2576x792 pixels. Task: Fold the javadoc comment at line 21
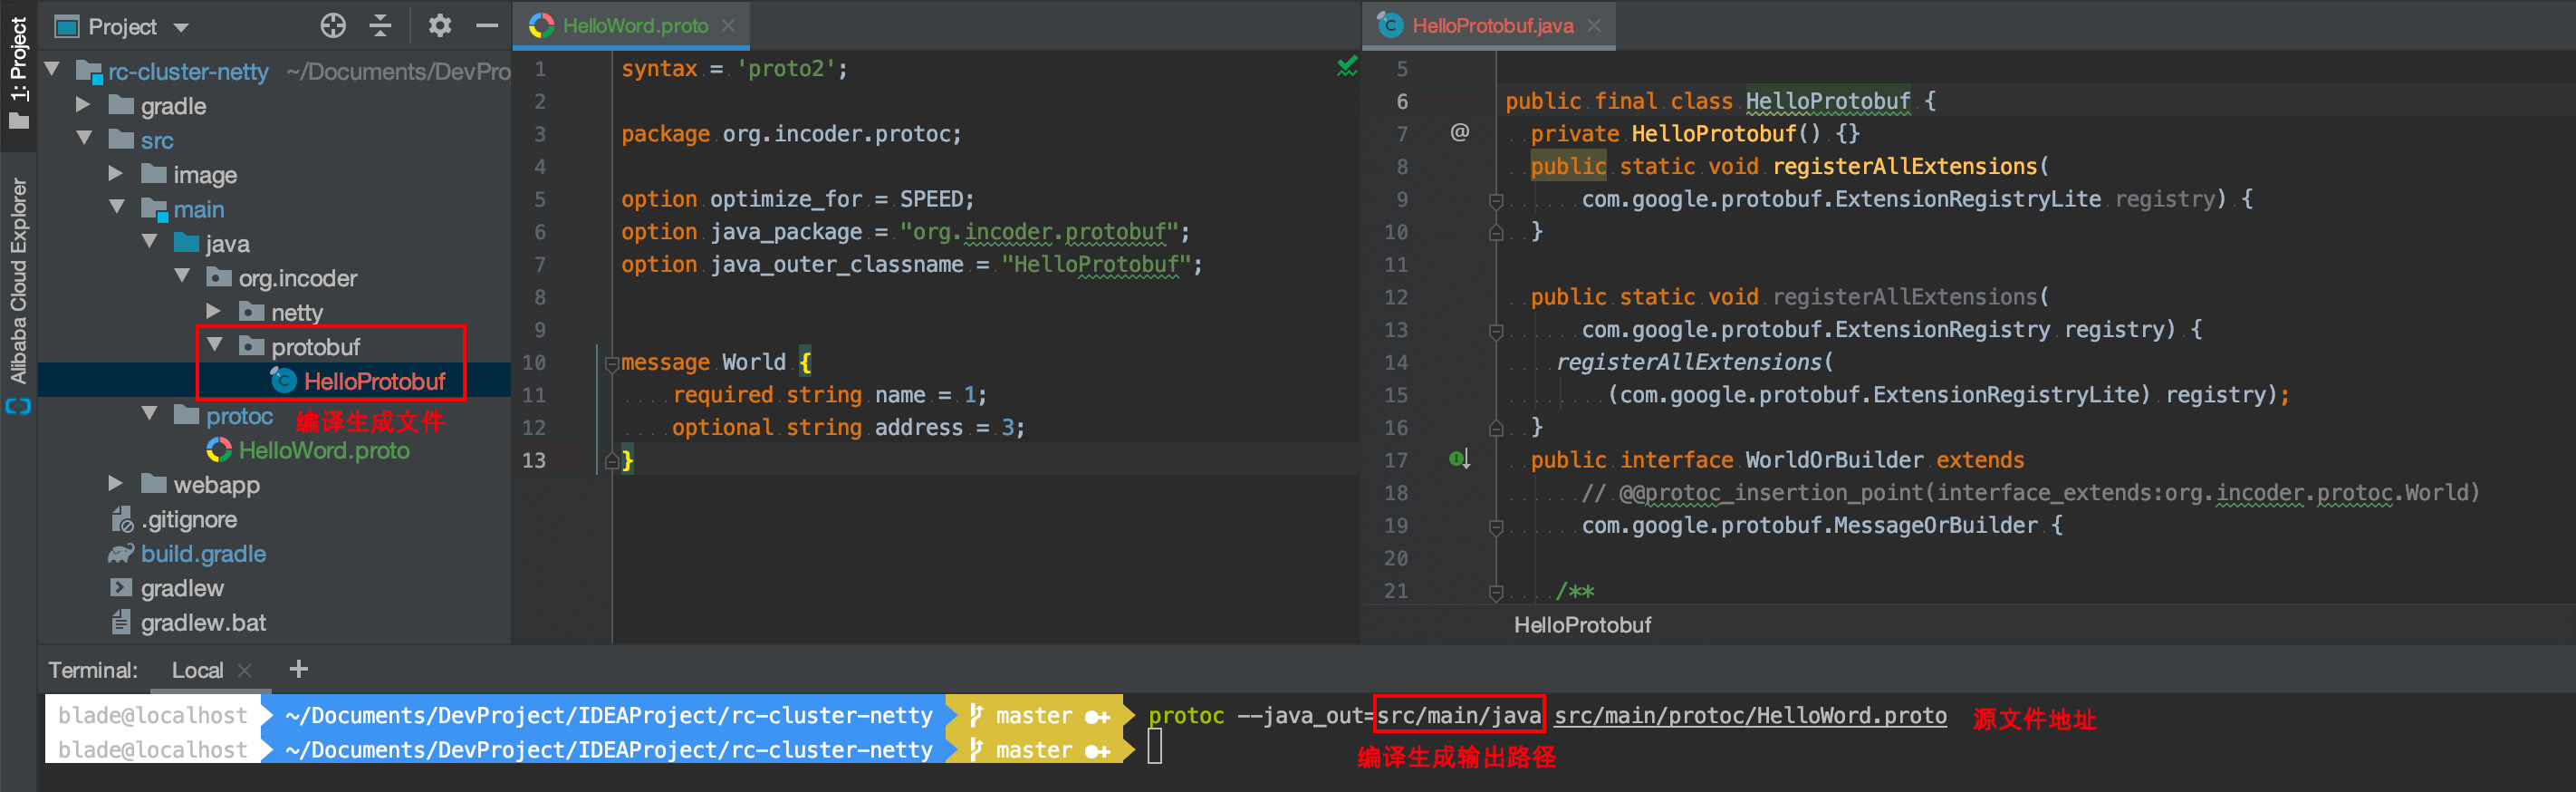[x=1496, y=592]
